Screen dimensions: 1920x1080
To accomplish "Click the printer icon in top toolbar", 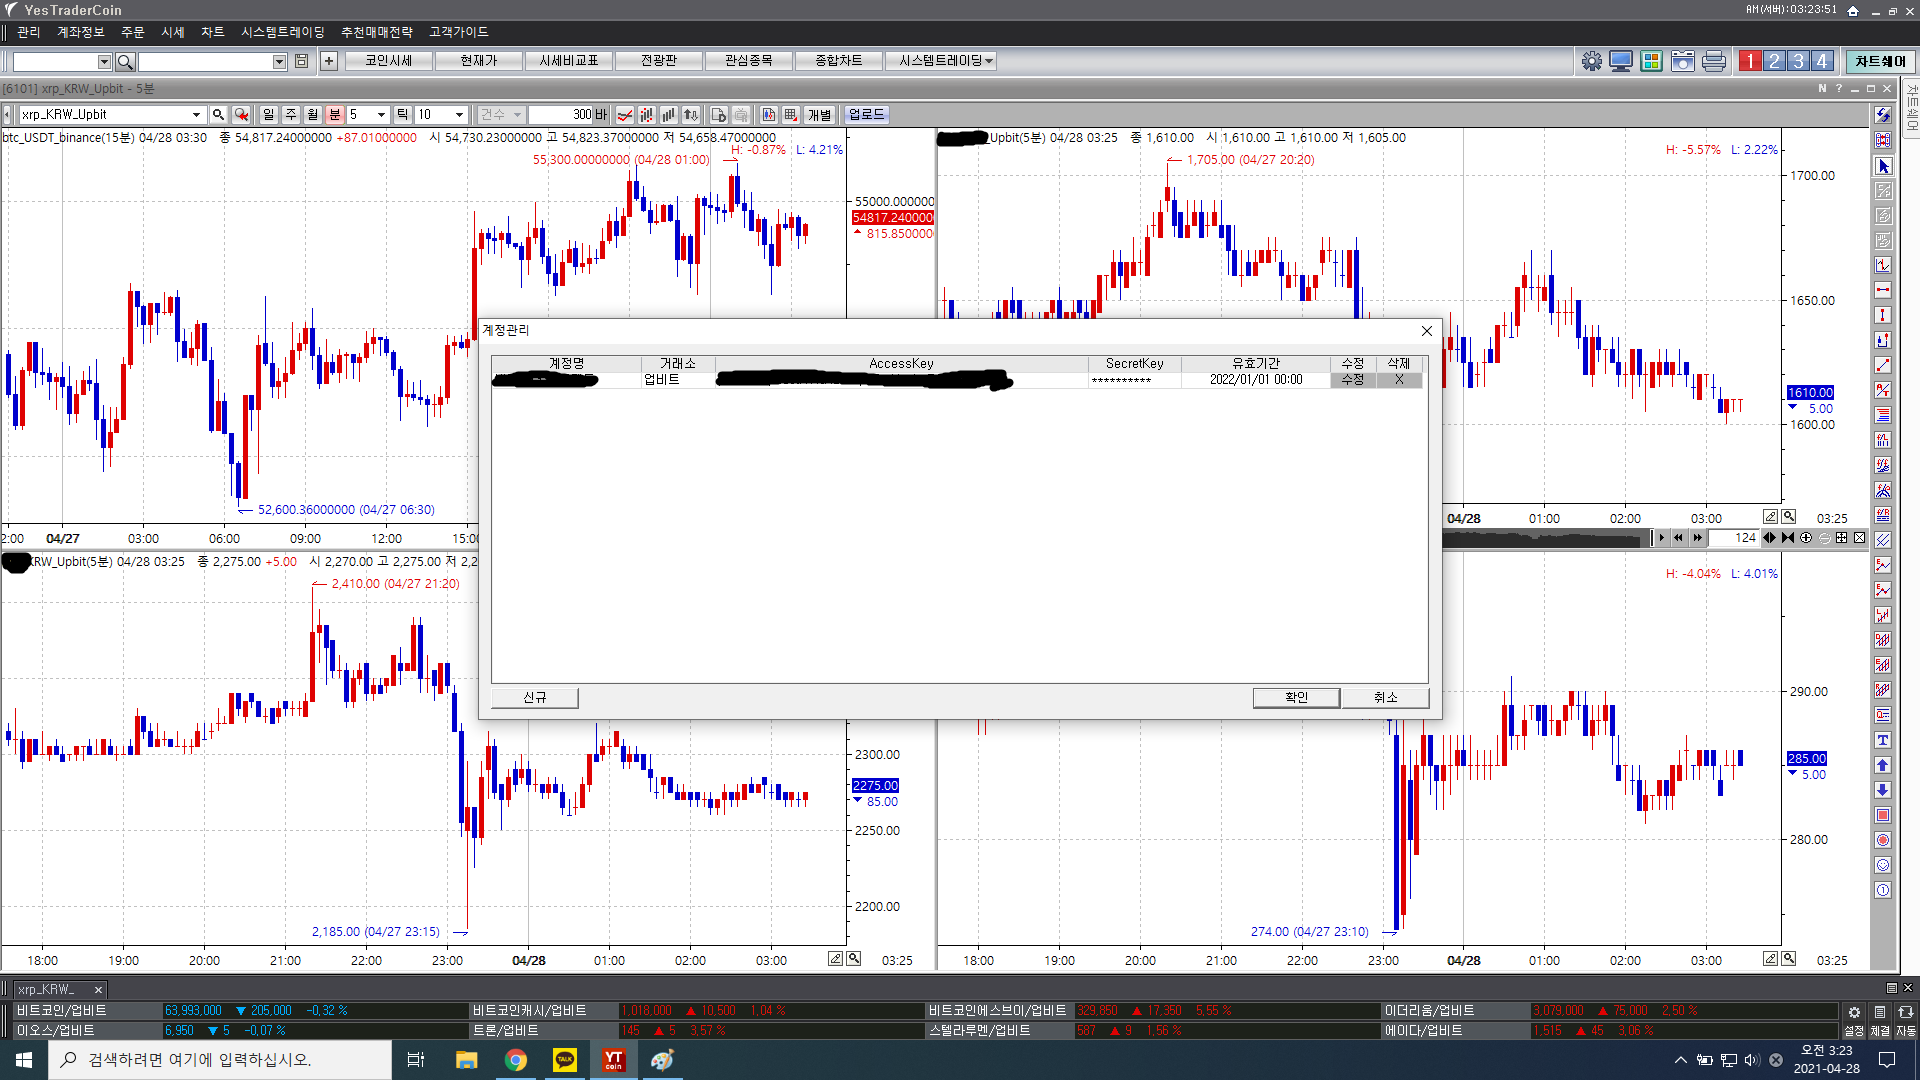I will [x=1714, y=61].
